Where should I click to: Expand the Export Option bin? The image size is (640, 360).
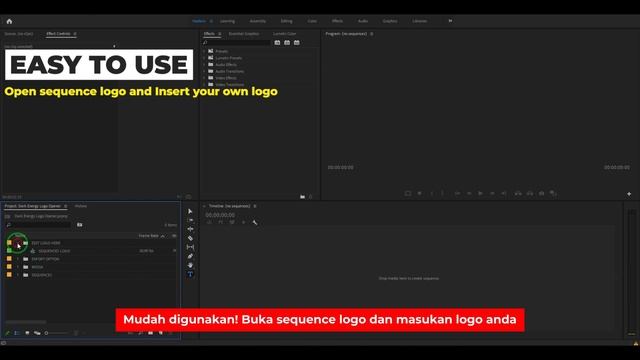coord(18,259)
